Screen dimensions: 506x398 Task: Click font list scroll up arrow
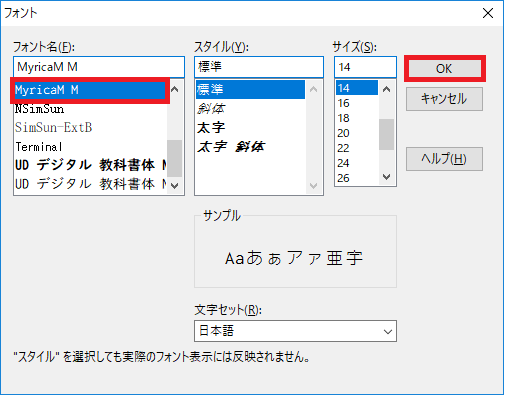[x=175, y=89]
